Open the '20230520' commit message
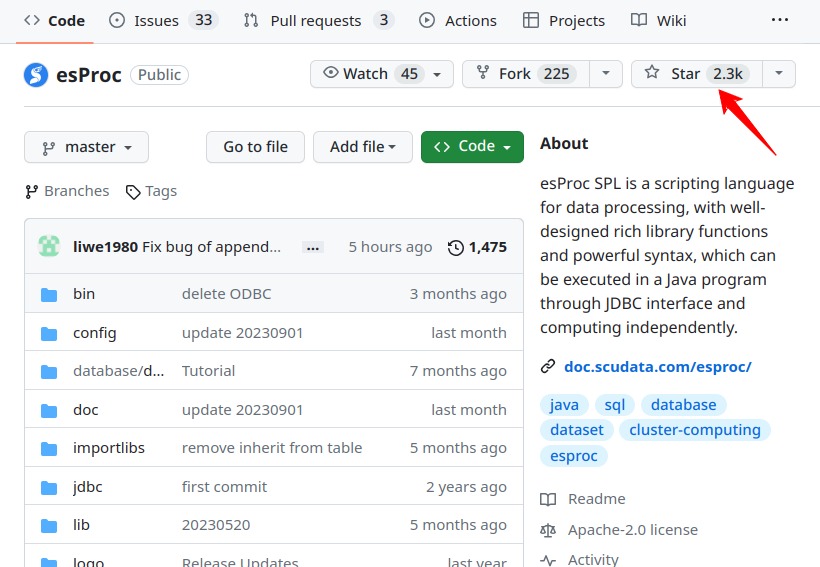Image resolution: width=820 pixels, height=567 pixels. 216,525
